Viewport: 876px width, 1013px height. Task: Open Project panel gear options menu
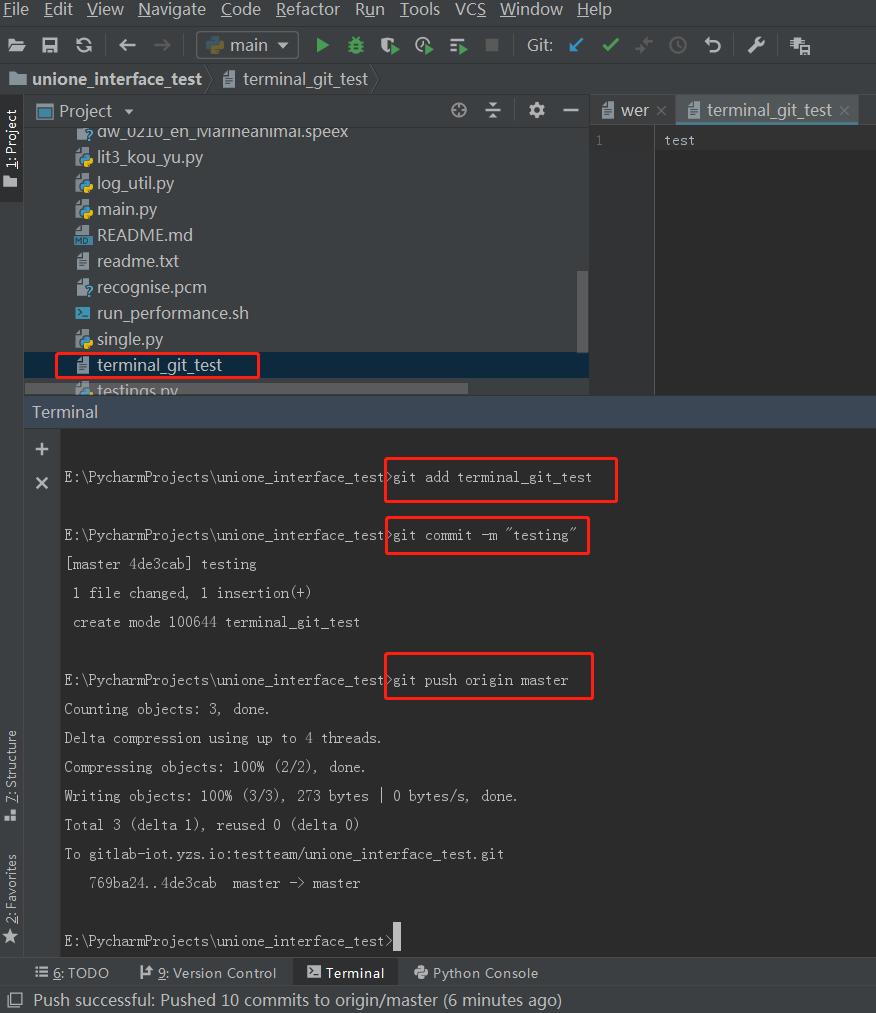pos(537,110)
